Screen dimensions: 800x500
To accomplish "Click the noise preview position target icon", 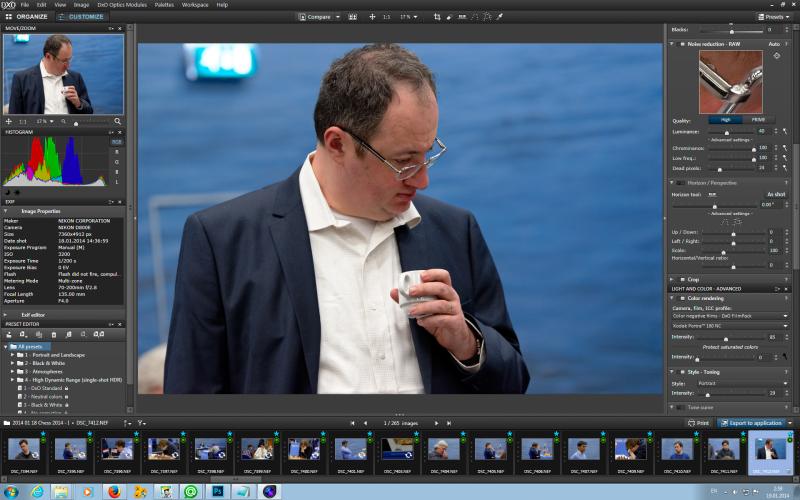I will pyautogui.click(x=777, y=56).
